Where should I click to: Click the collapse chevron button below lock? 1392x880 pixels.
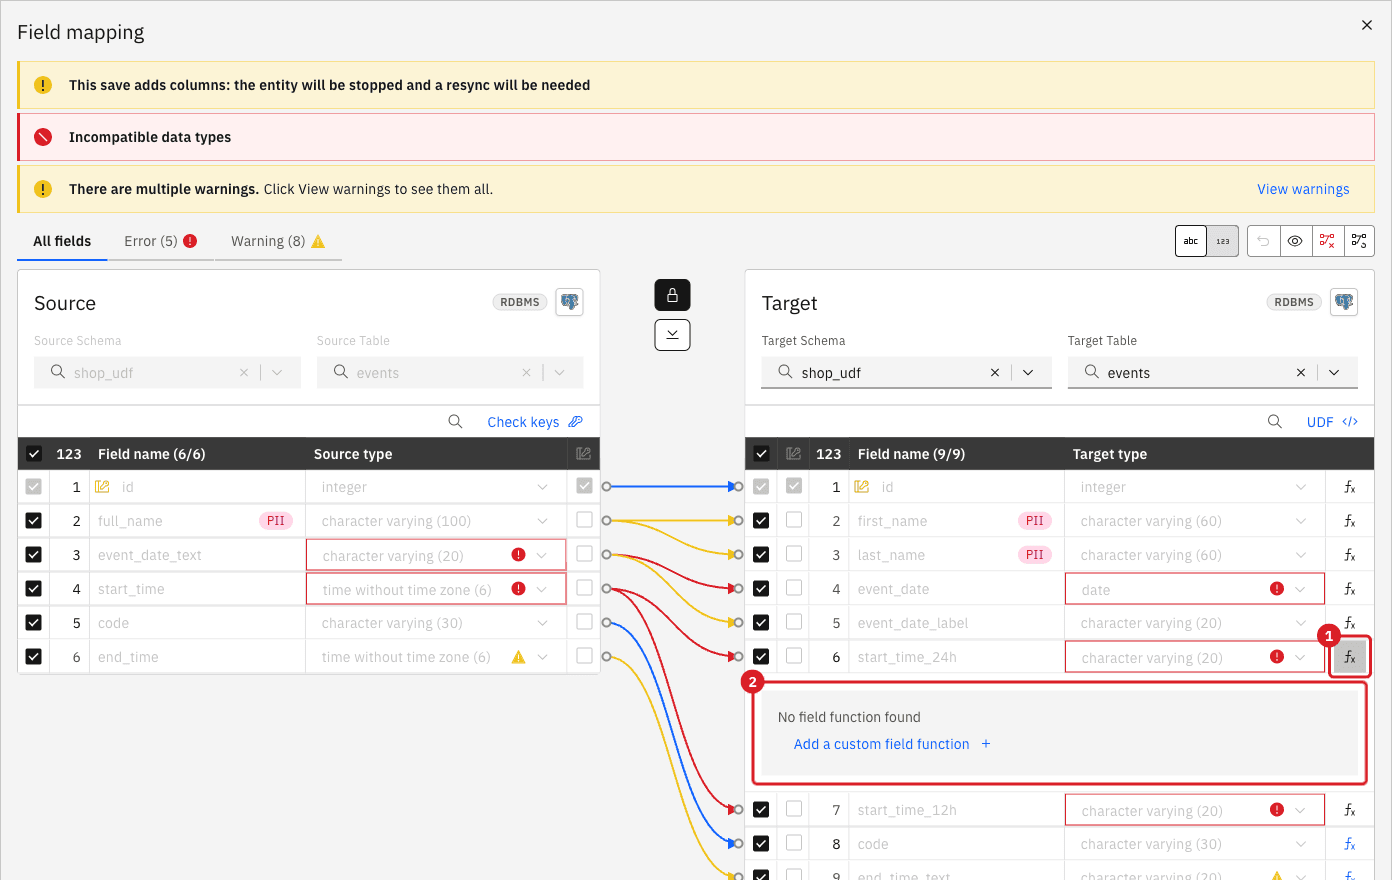pos(672,335)
